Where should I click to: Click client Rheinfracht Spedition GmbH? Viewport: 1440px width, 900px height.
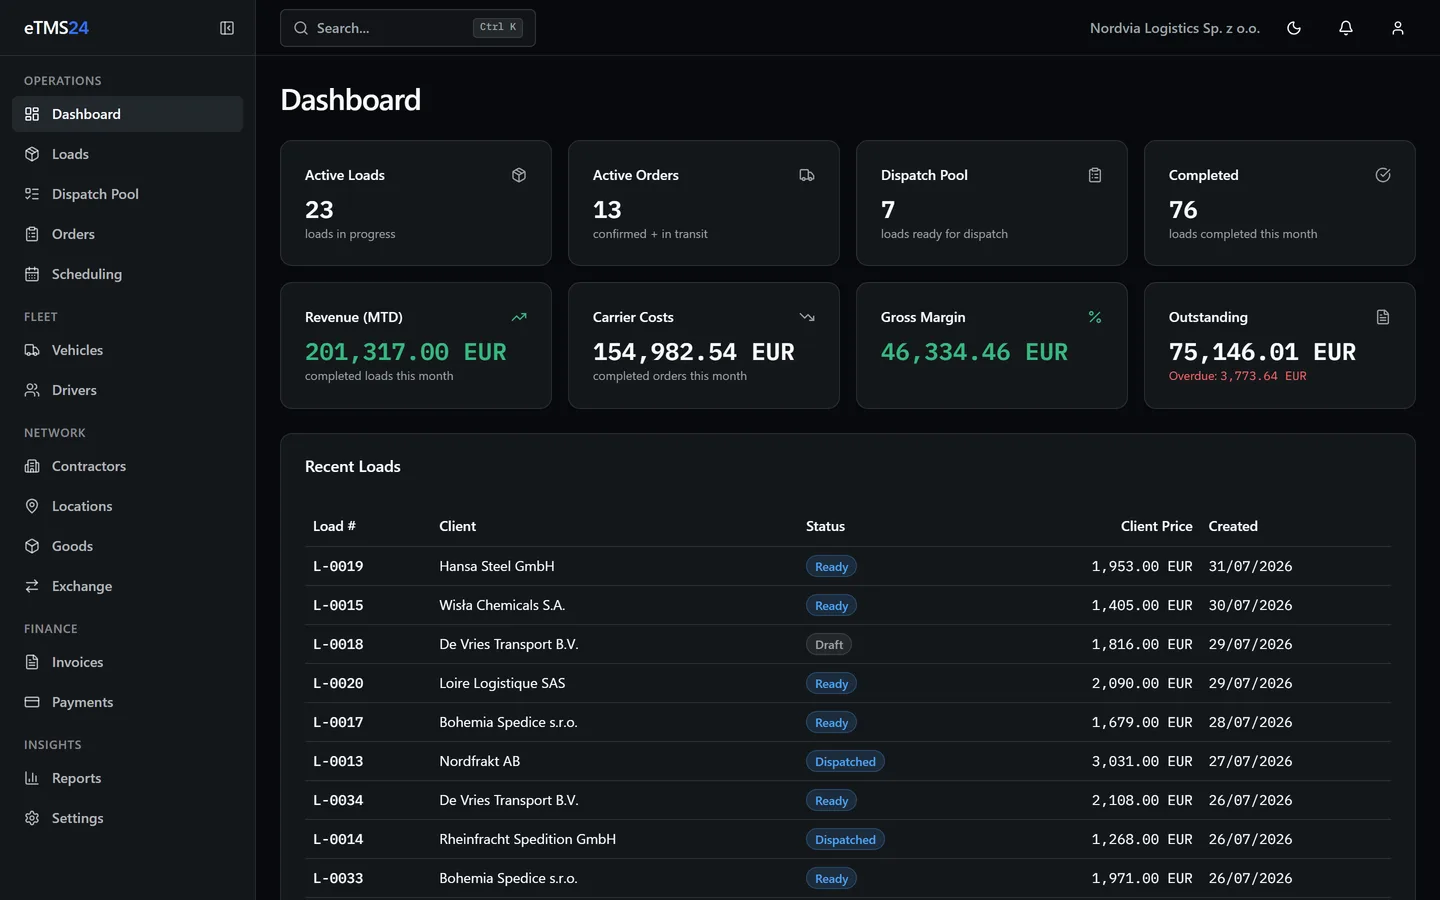pyautogui.click(x=527, y=839)
